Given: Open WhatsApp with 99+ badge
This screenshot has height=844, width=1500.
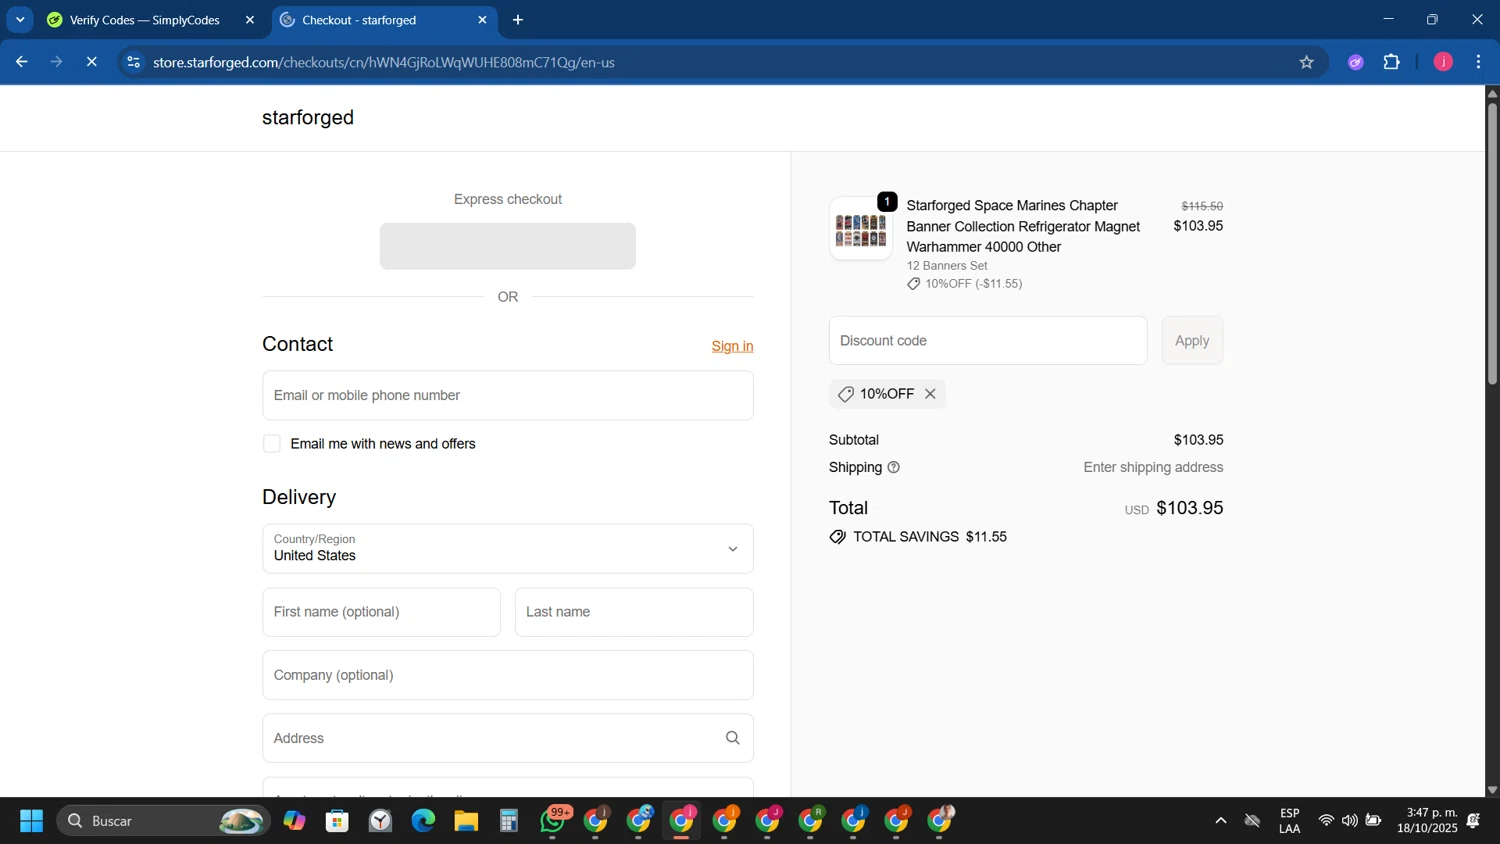Looking at the screenshot, I should click(553, 820).
